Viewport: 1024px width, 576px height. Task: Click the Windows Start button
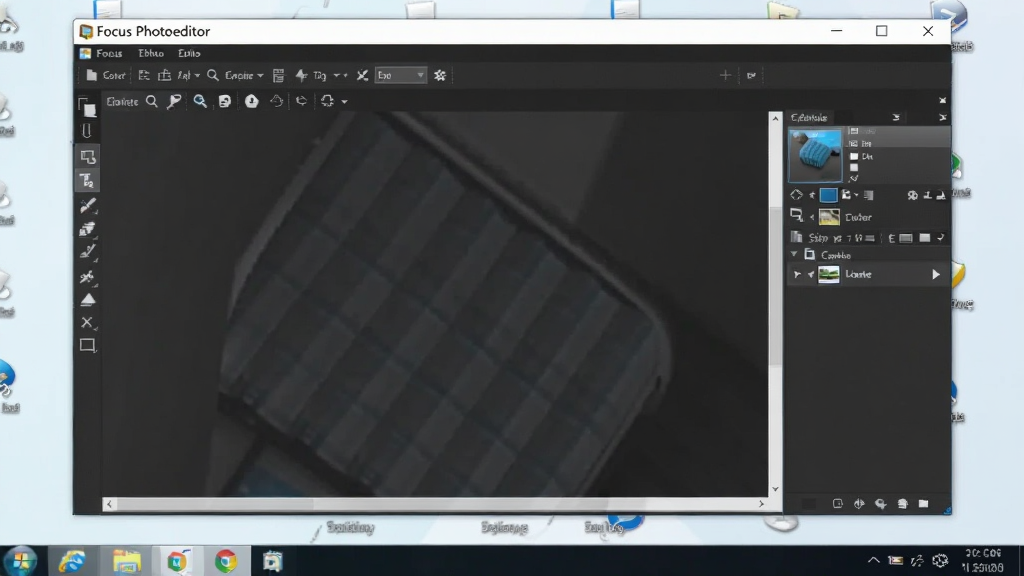coord(21,561)
